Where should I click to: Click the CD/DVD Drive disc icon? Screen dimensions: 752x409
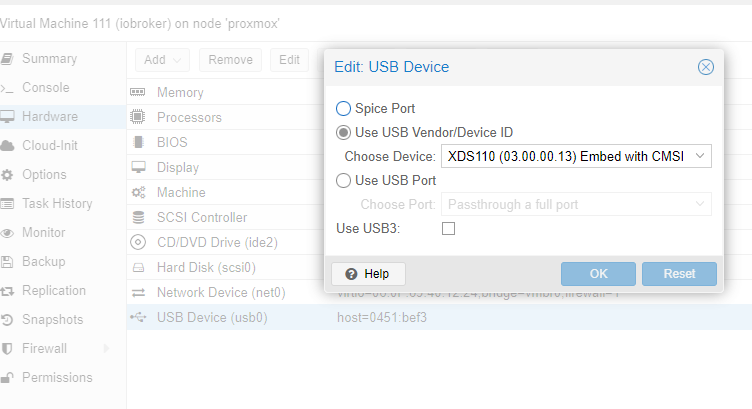(x=138, y=242)
